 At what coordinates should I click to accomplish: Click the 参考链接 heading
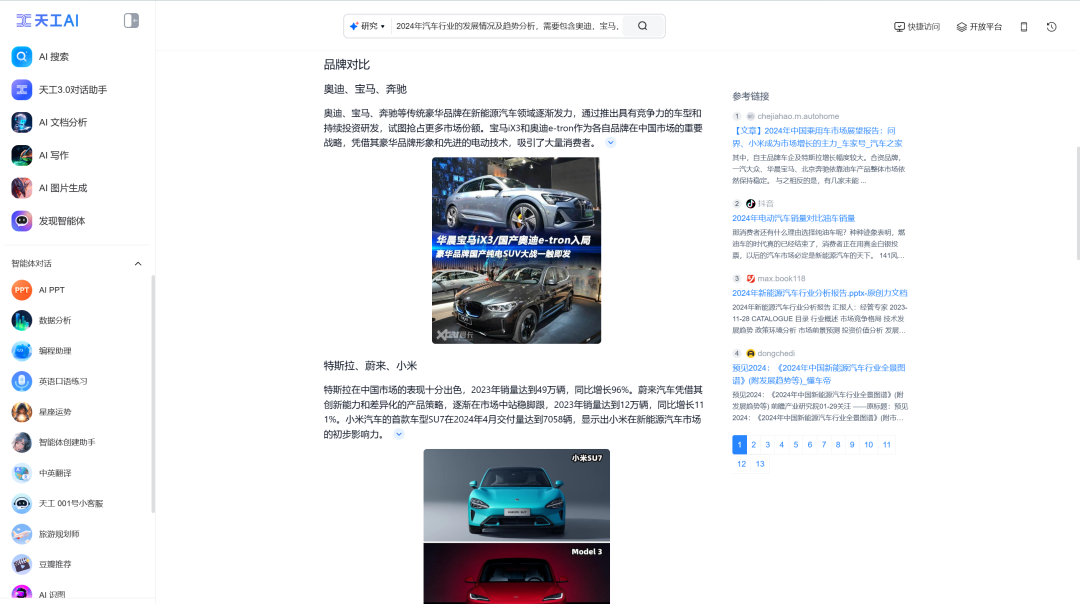751,96
